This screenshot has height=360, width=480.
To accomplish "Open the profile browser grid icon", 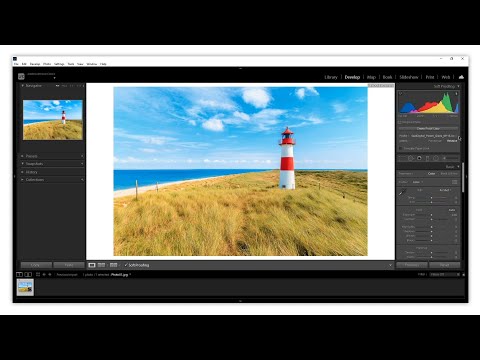I will coord(455,182).
